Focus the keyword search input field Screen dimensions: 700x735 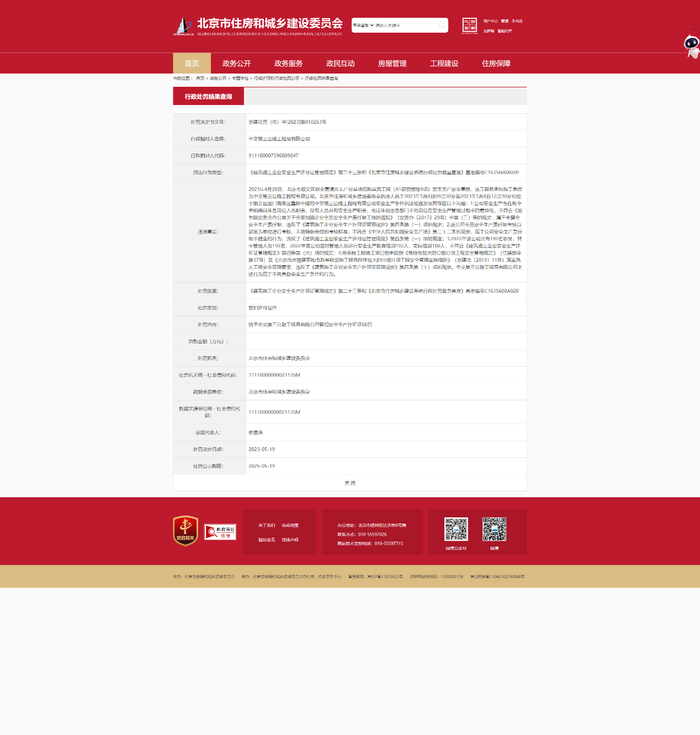(x=406, y=25)
